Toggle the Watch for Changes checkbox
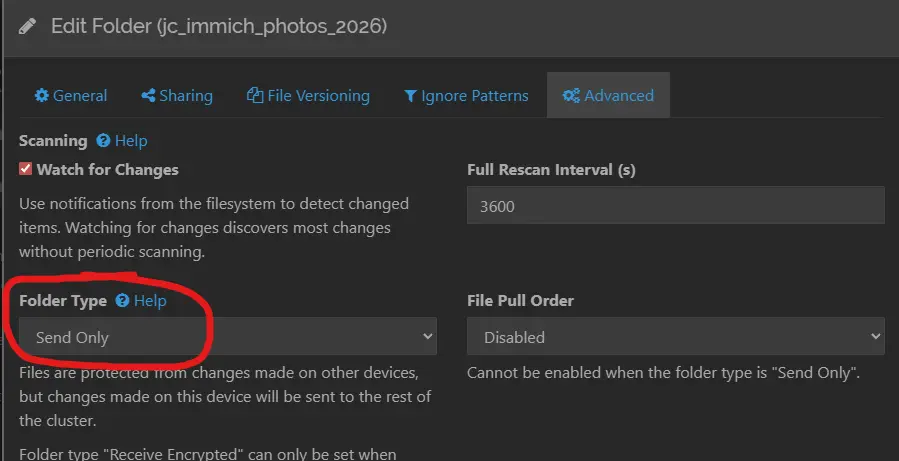899x461 pixels. pos(26,170)
